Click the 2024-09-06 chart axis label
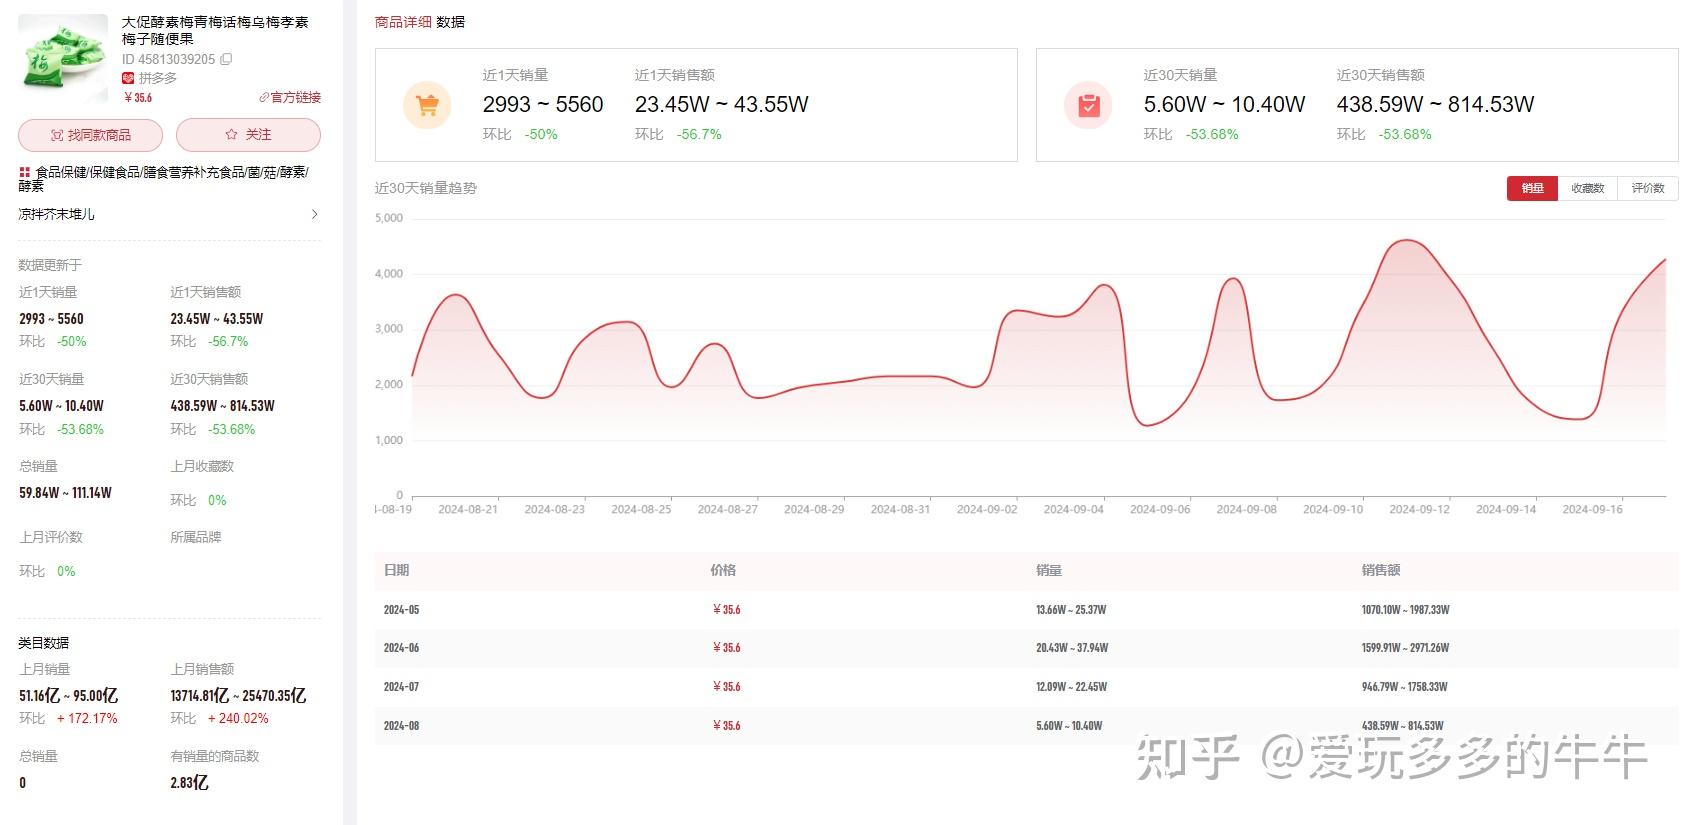 (x=1160, y=509)
